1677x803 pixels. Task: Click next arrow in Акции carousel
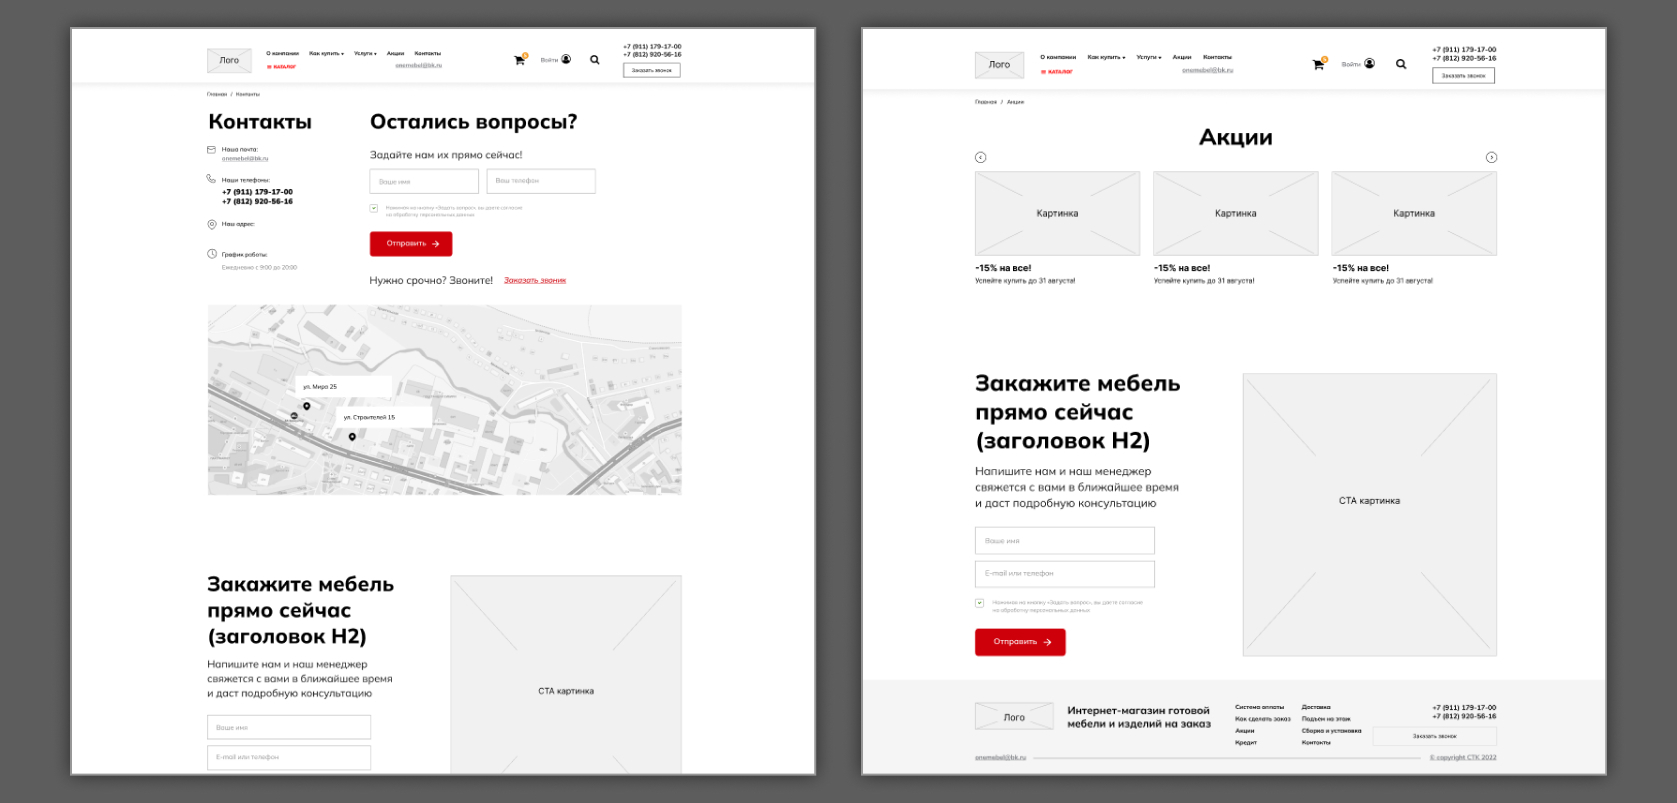tap(1491, 157)
